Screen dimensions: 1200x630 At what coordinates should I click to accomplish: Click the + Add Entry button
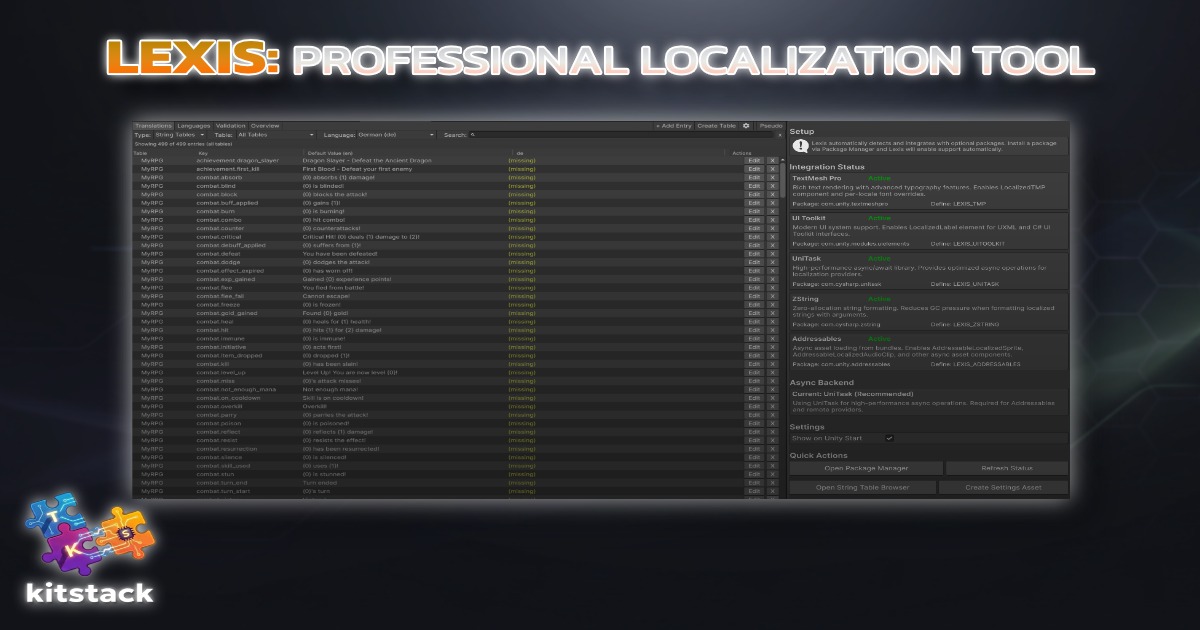674,126
